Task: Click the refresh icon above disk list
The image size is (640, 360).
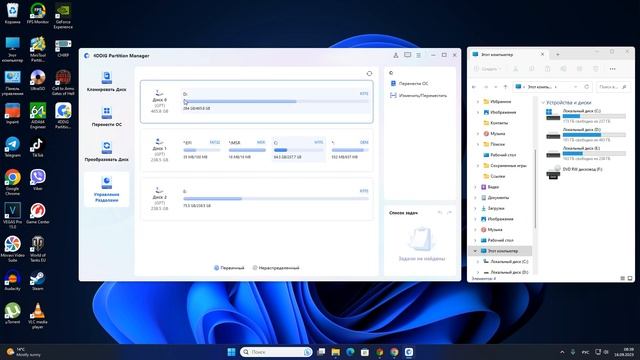Action: 369,73
